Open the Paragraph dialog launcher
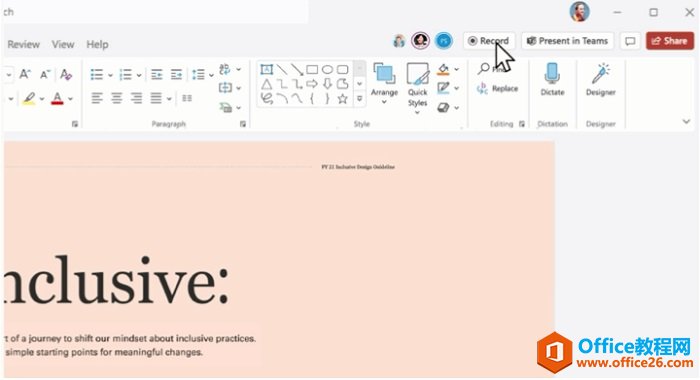Screen dimensions: 700x380 point(243,124)
